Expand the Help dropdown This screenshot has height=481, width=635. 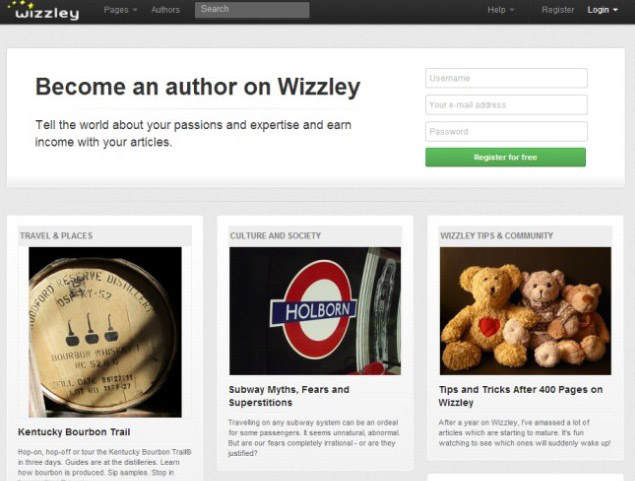point(501,10)
